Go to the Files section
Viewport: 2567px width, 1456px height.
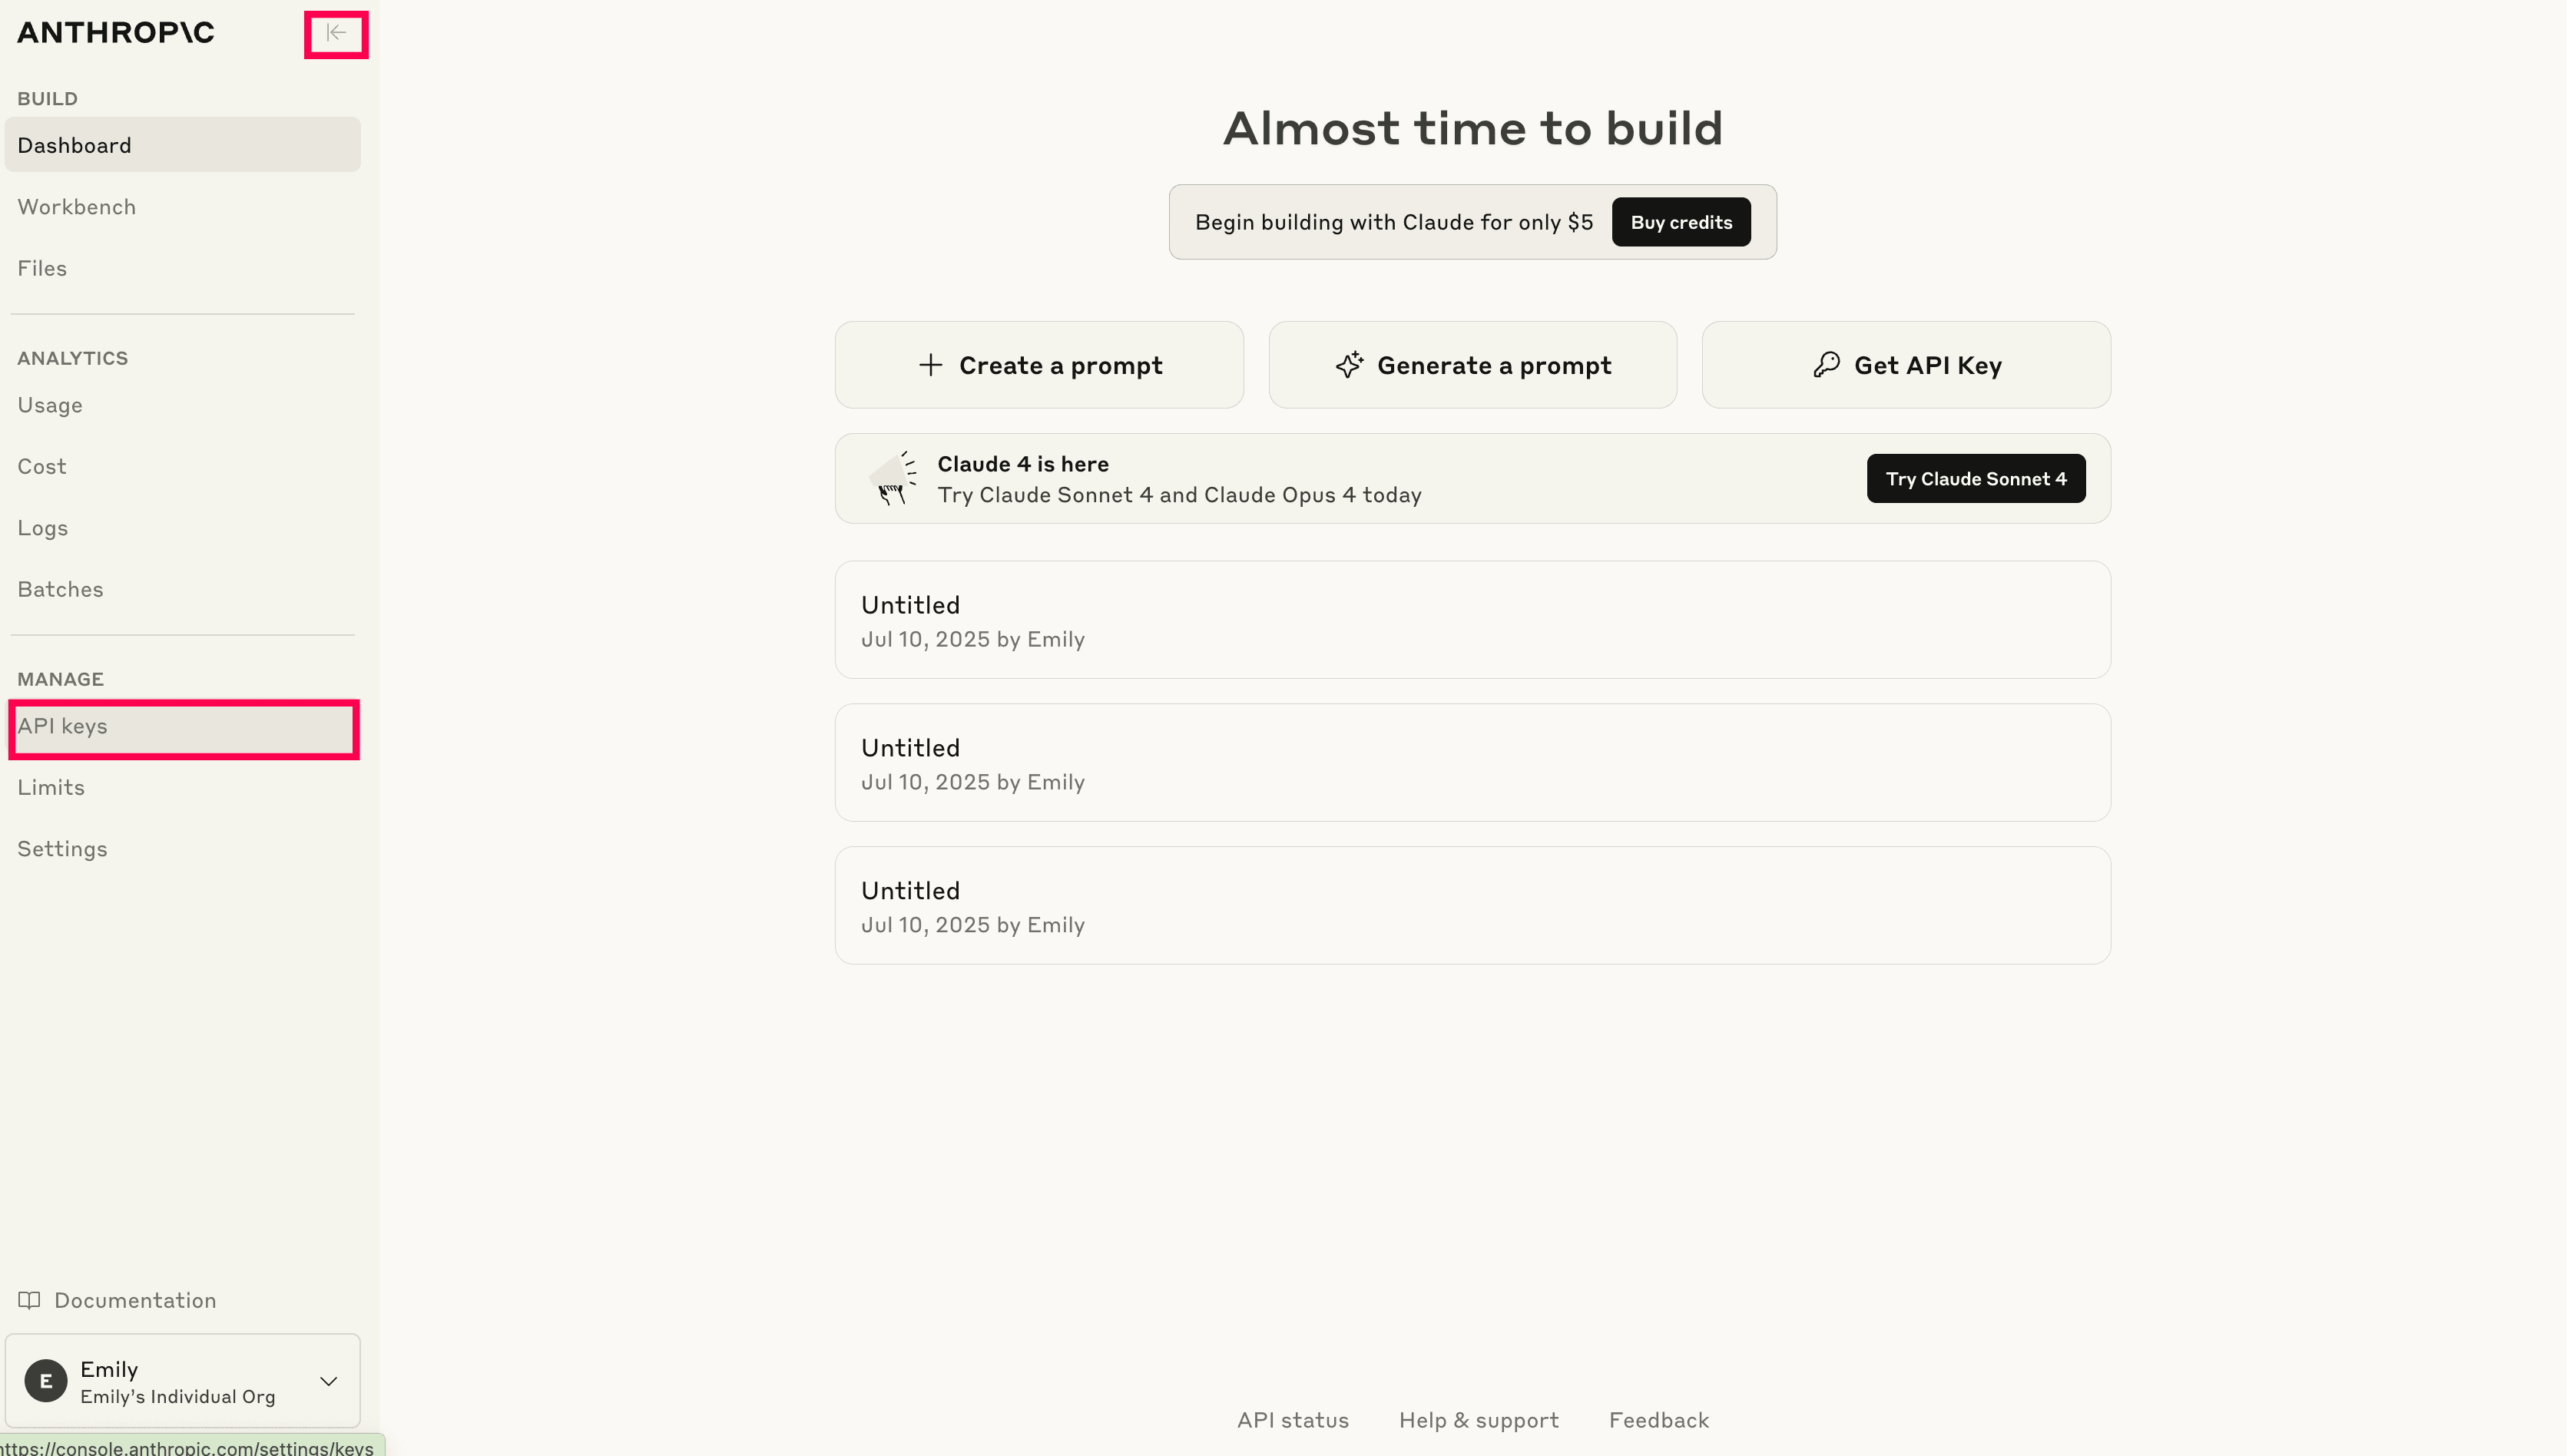(42, 268)
